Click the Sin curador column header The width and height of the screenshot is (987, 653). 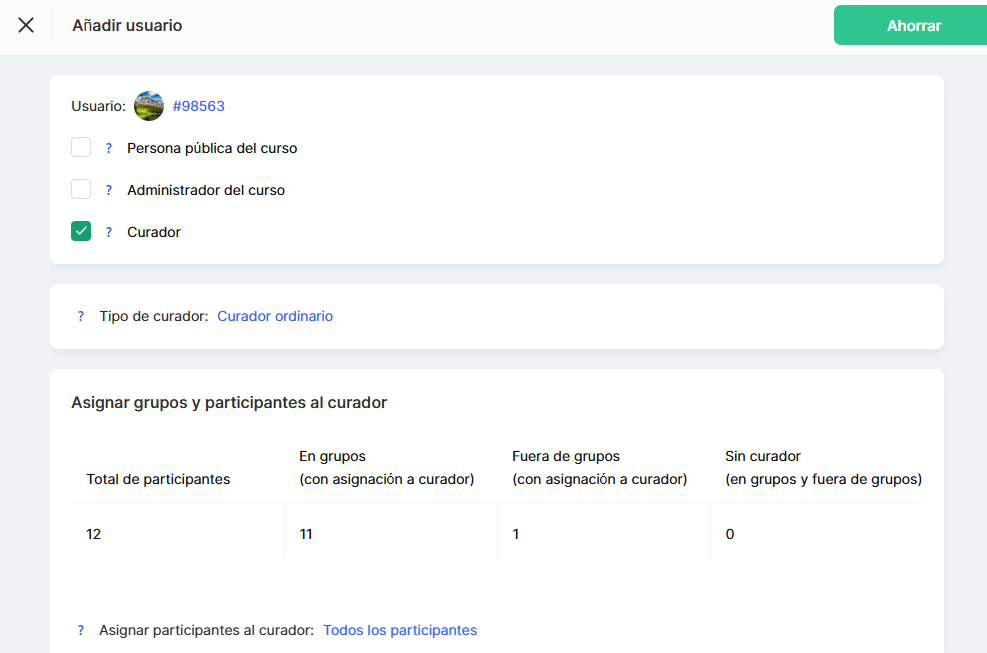pos(822,468)
